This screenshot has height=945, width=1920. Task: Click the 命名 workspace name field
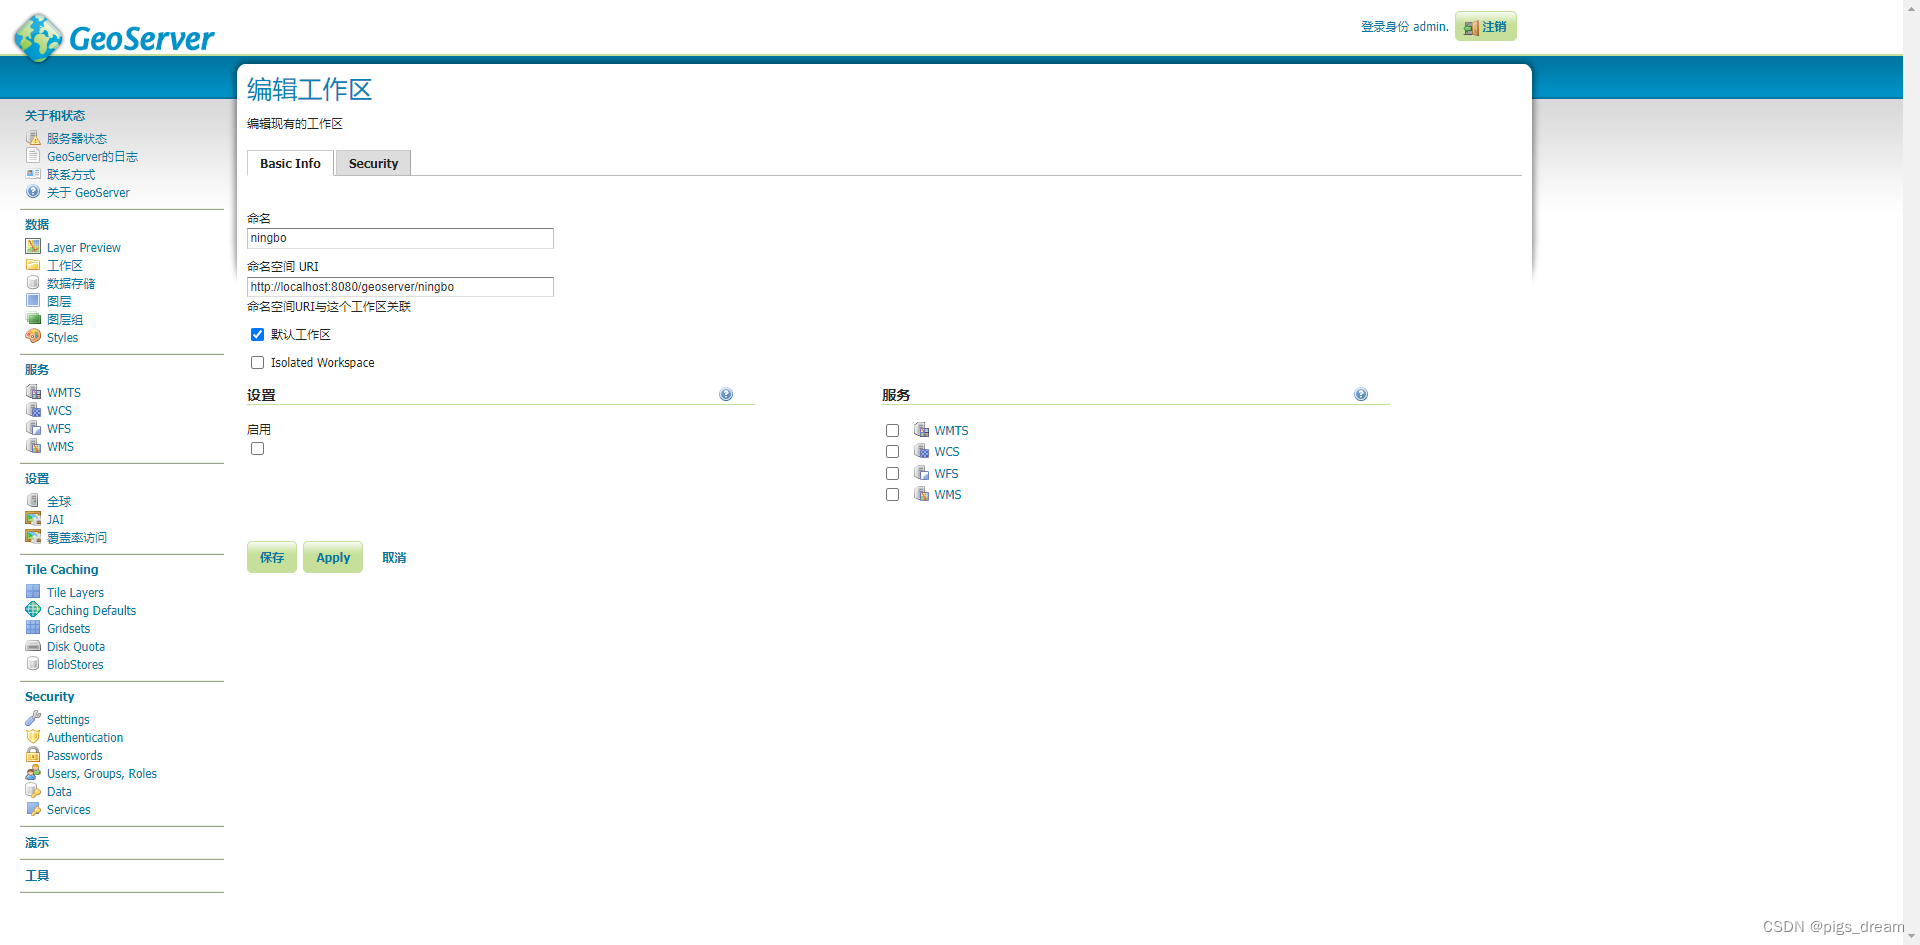pos(400,238)
